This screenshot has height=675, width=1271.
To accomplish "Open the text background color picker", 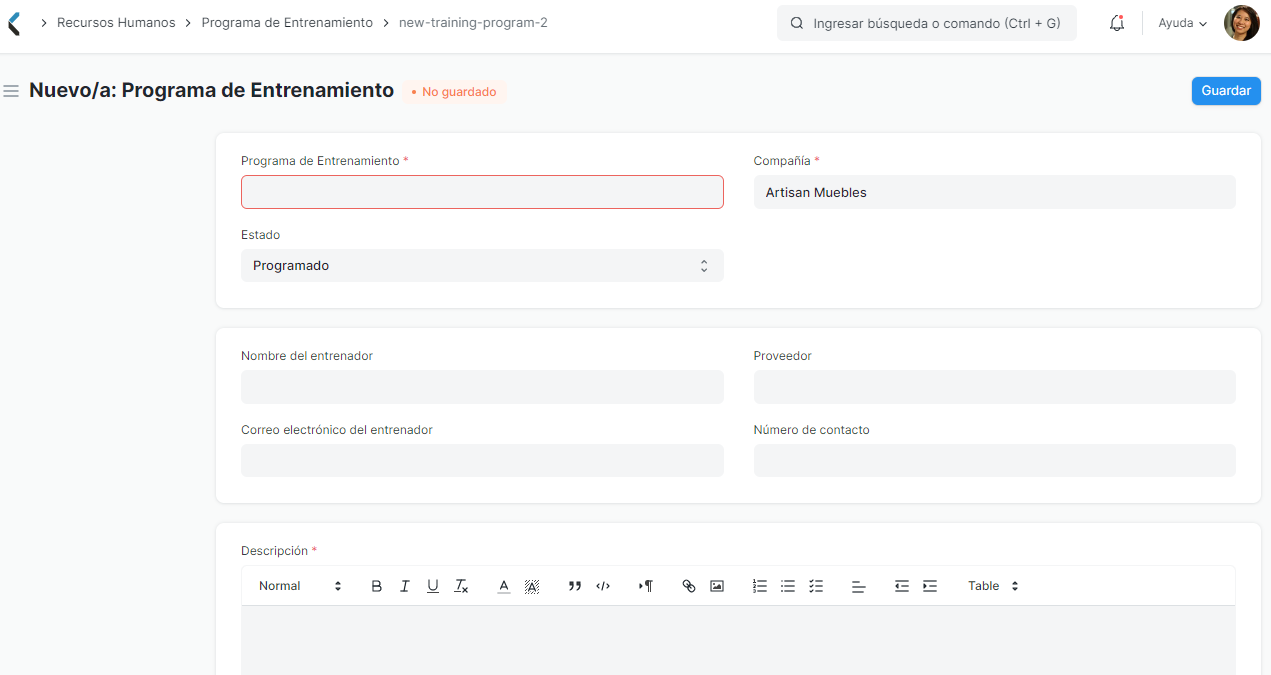I will coord(532,586).
